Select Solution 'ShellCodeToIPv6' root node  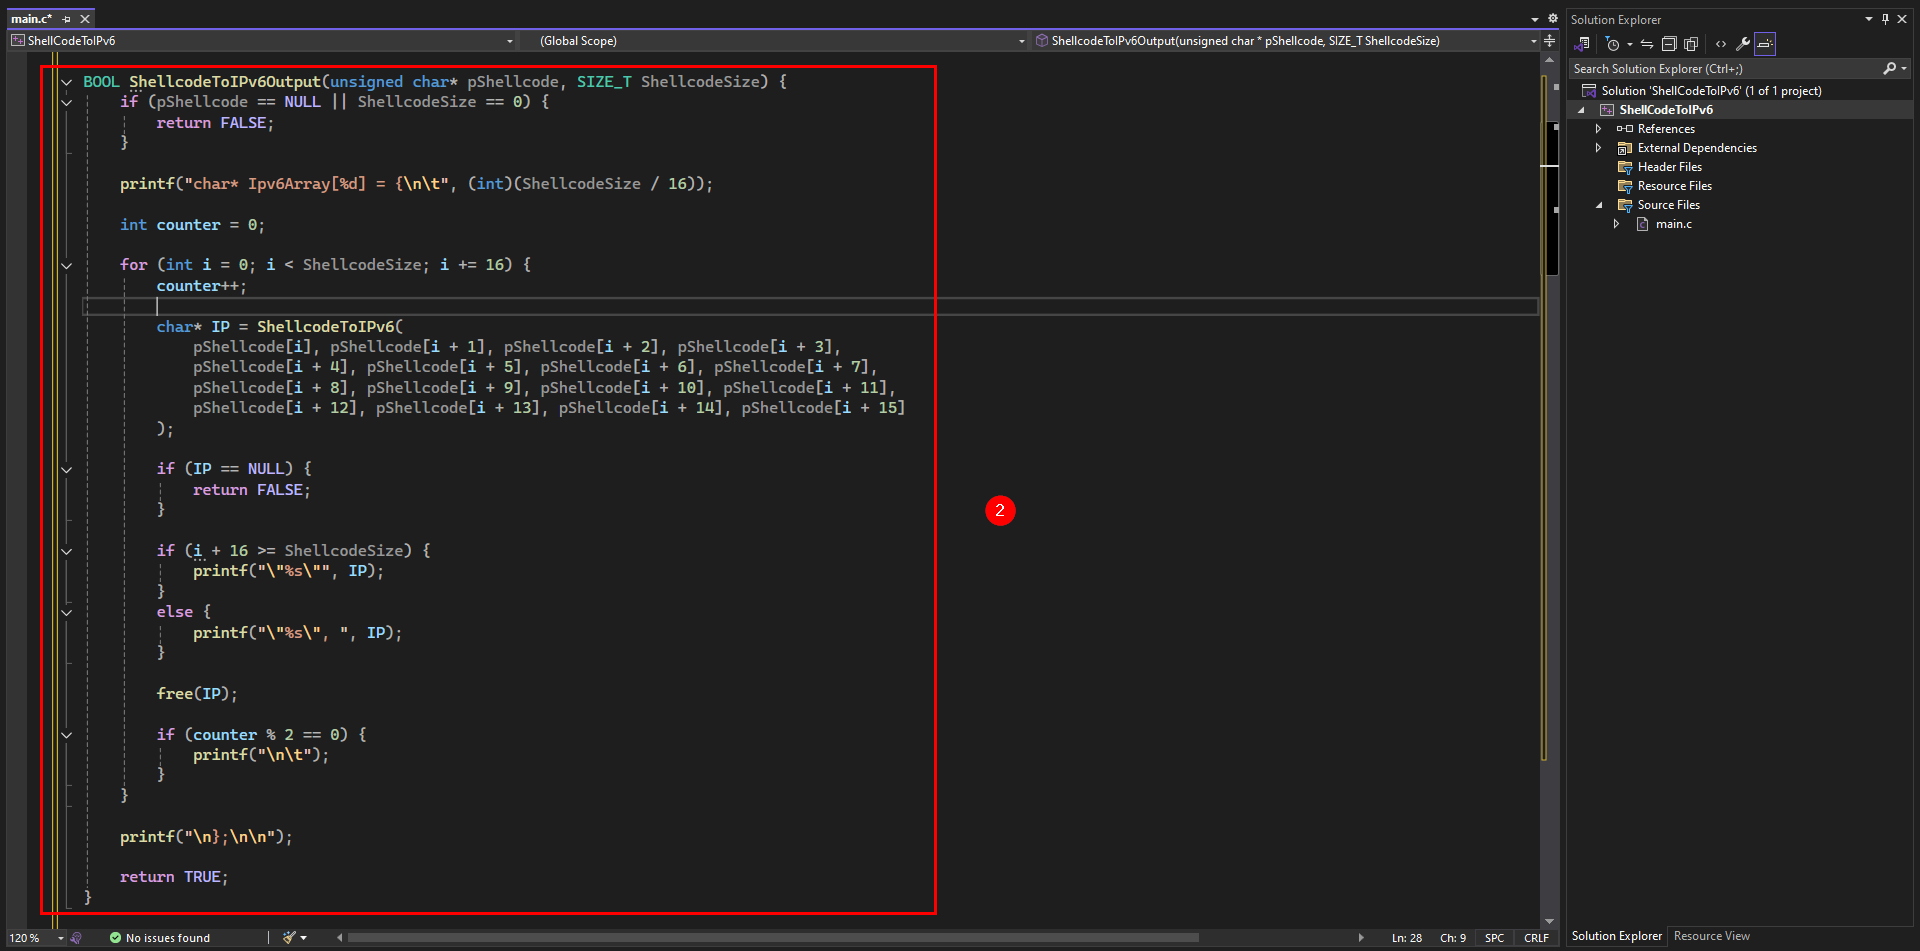point(1711,91)
